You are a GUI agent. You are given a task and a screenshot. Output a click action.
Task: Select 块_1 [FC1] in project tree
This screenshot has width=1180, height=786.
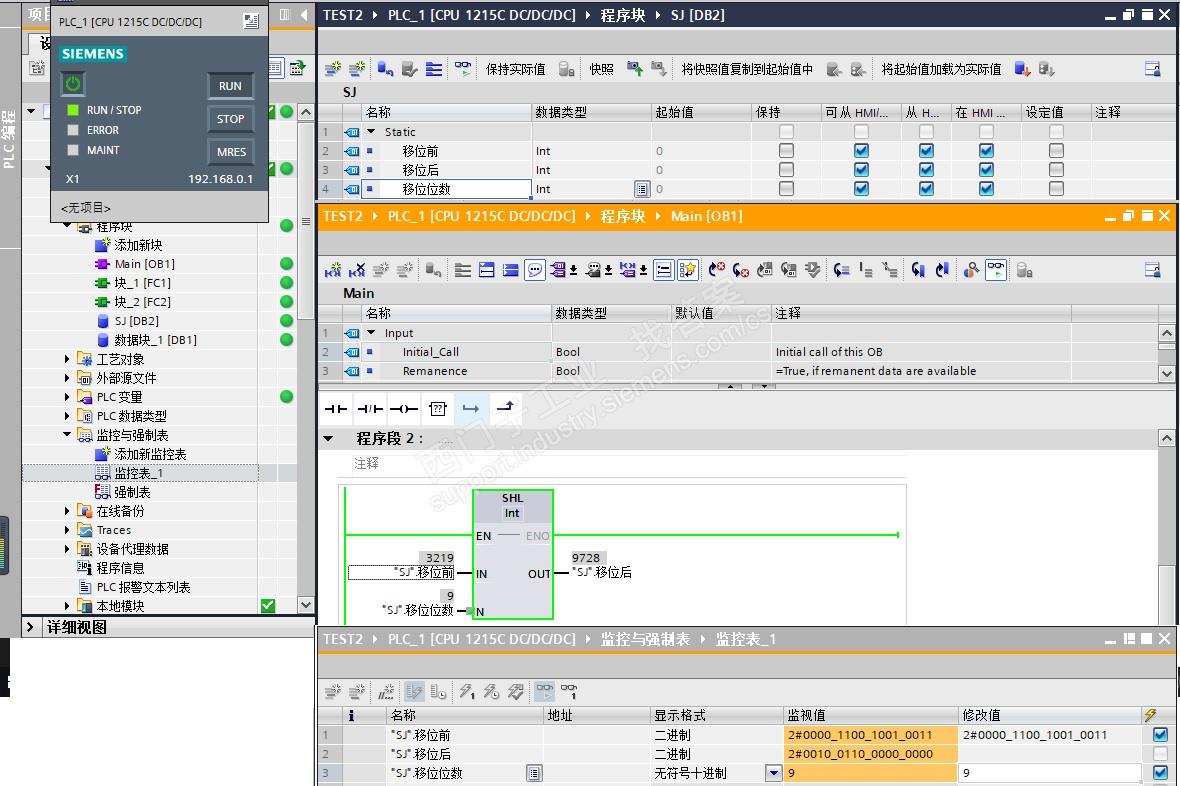pyautogui.click(x=142, y=283)
